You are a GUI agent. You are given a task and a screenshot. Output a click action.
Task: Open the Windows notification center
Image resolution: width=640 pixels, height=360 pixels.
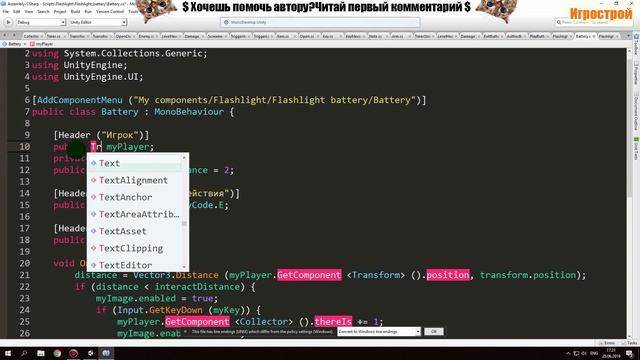tap(629, 353)
